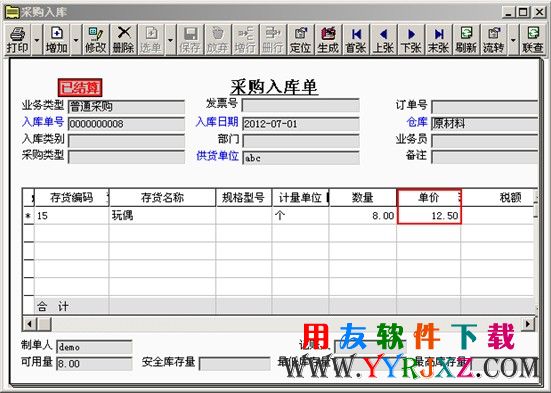Jump to last record with 末张
The height and width of the screenshot is (393, 551).
point(439,40)
